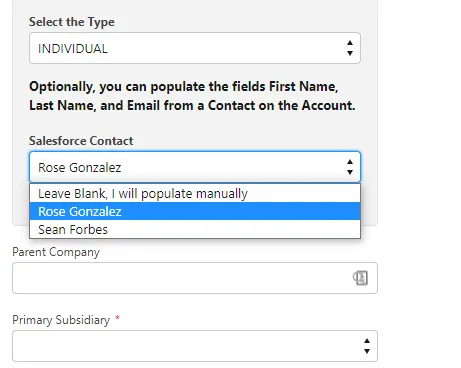
Task: Click the Select the Type label
Action: (72, 22)
